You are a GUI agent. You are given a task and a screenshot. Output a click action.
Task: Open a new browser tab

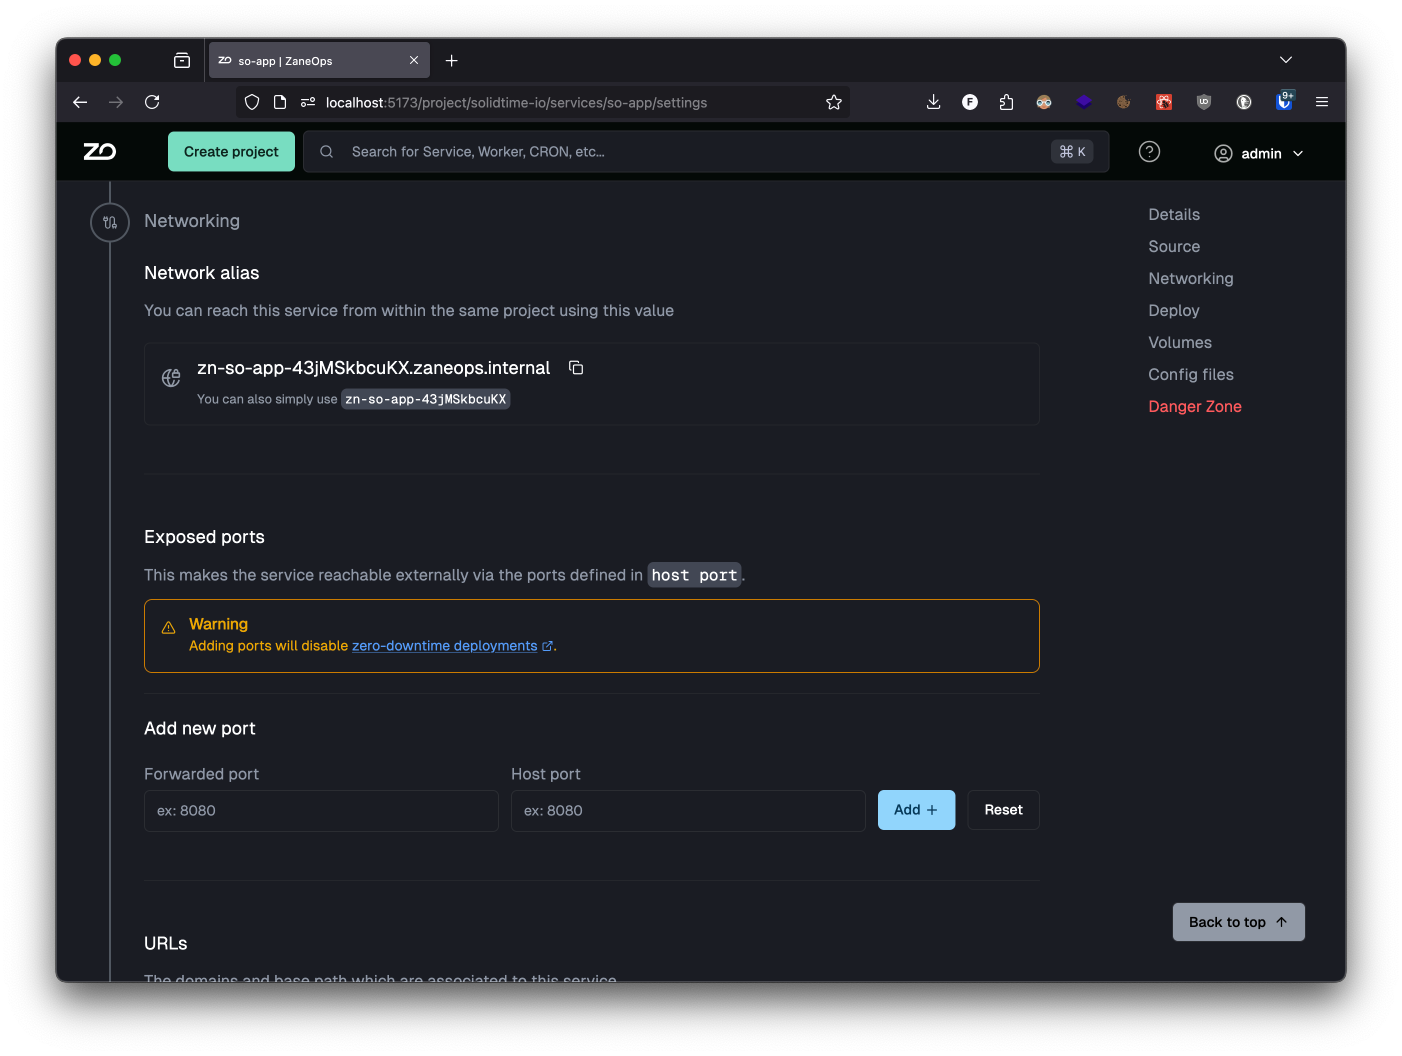(452, 61)
